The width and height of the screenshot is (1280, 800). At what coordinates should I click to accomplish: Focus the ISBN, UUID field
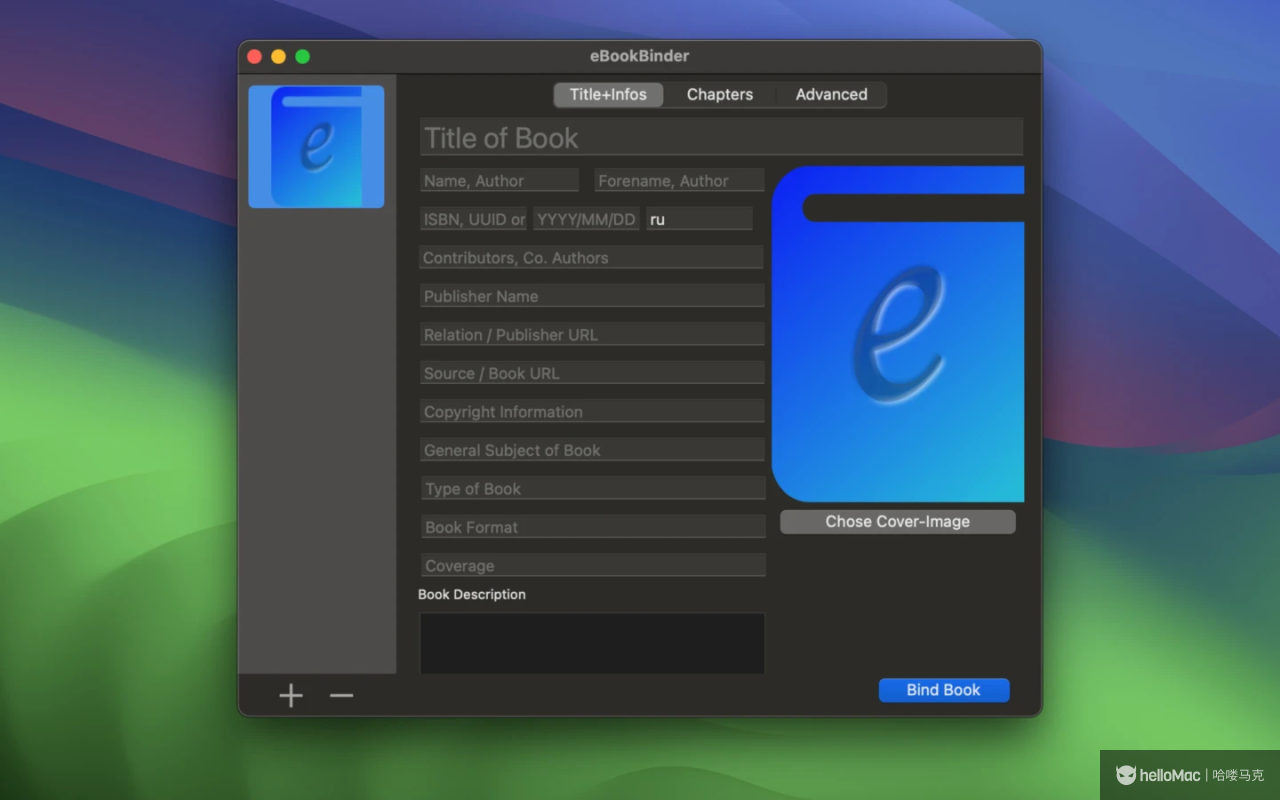point(473,219)
